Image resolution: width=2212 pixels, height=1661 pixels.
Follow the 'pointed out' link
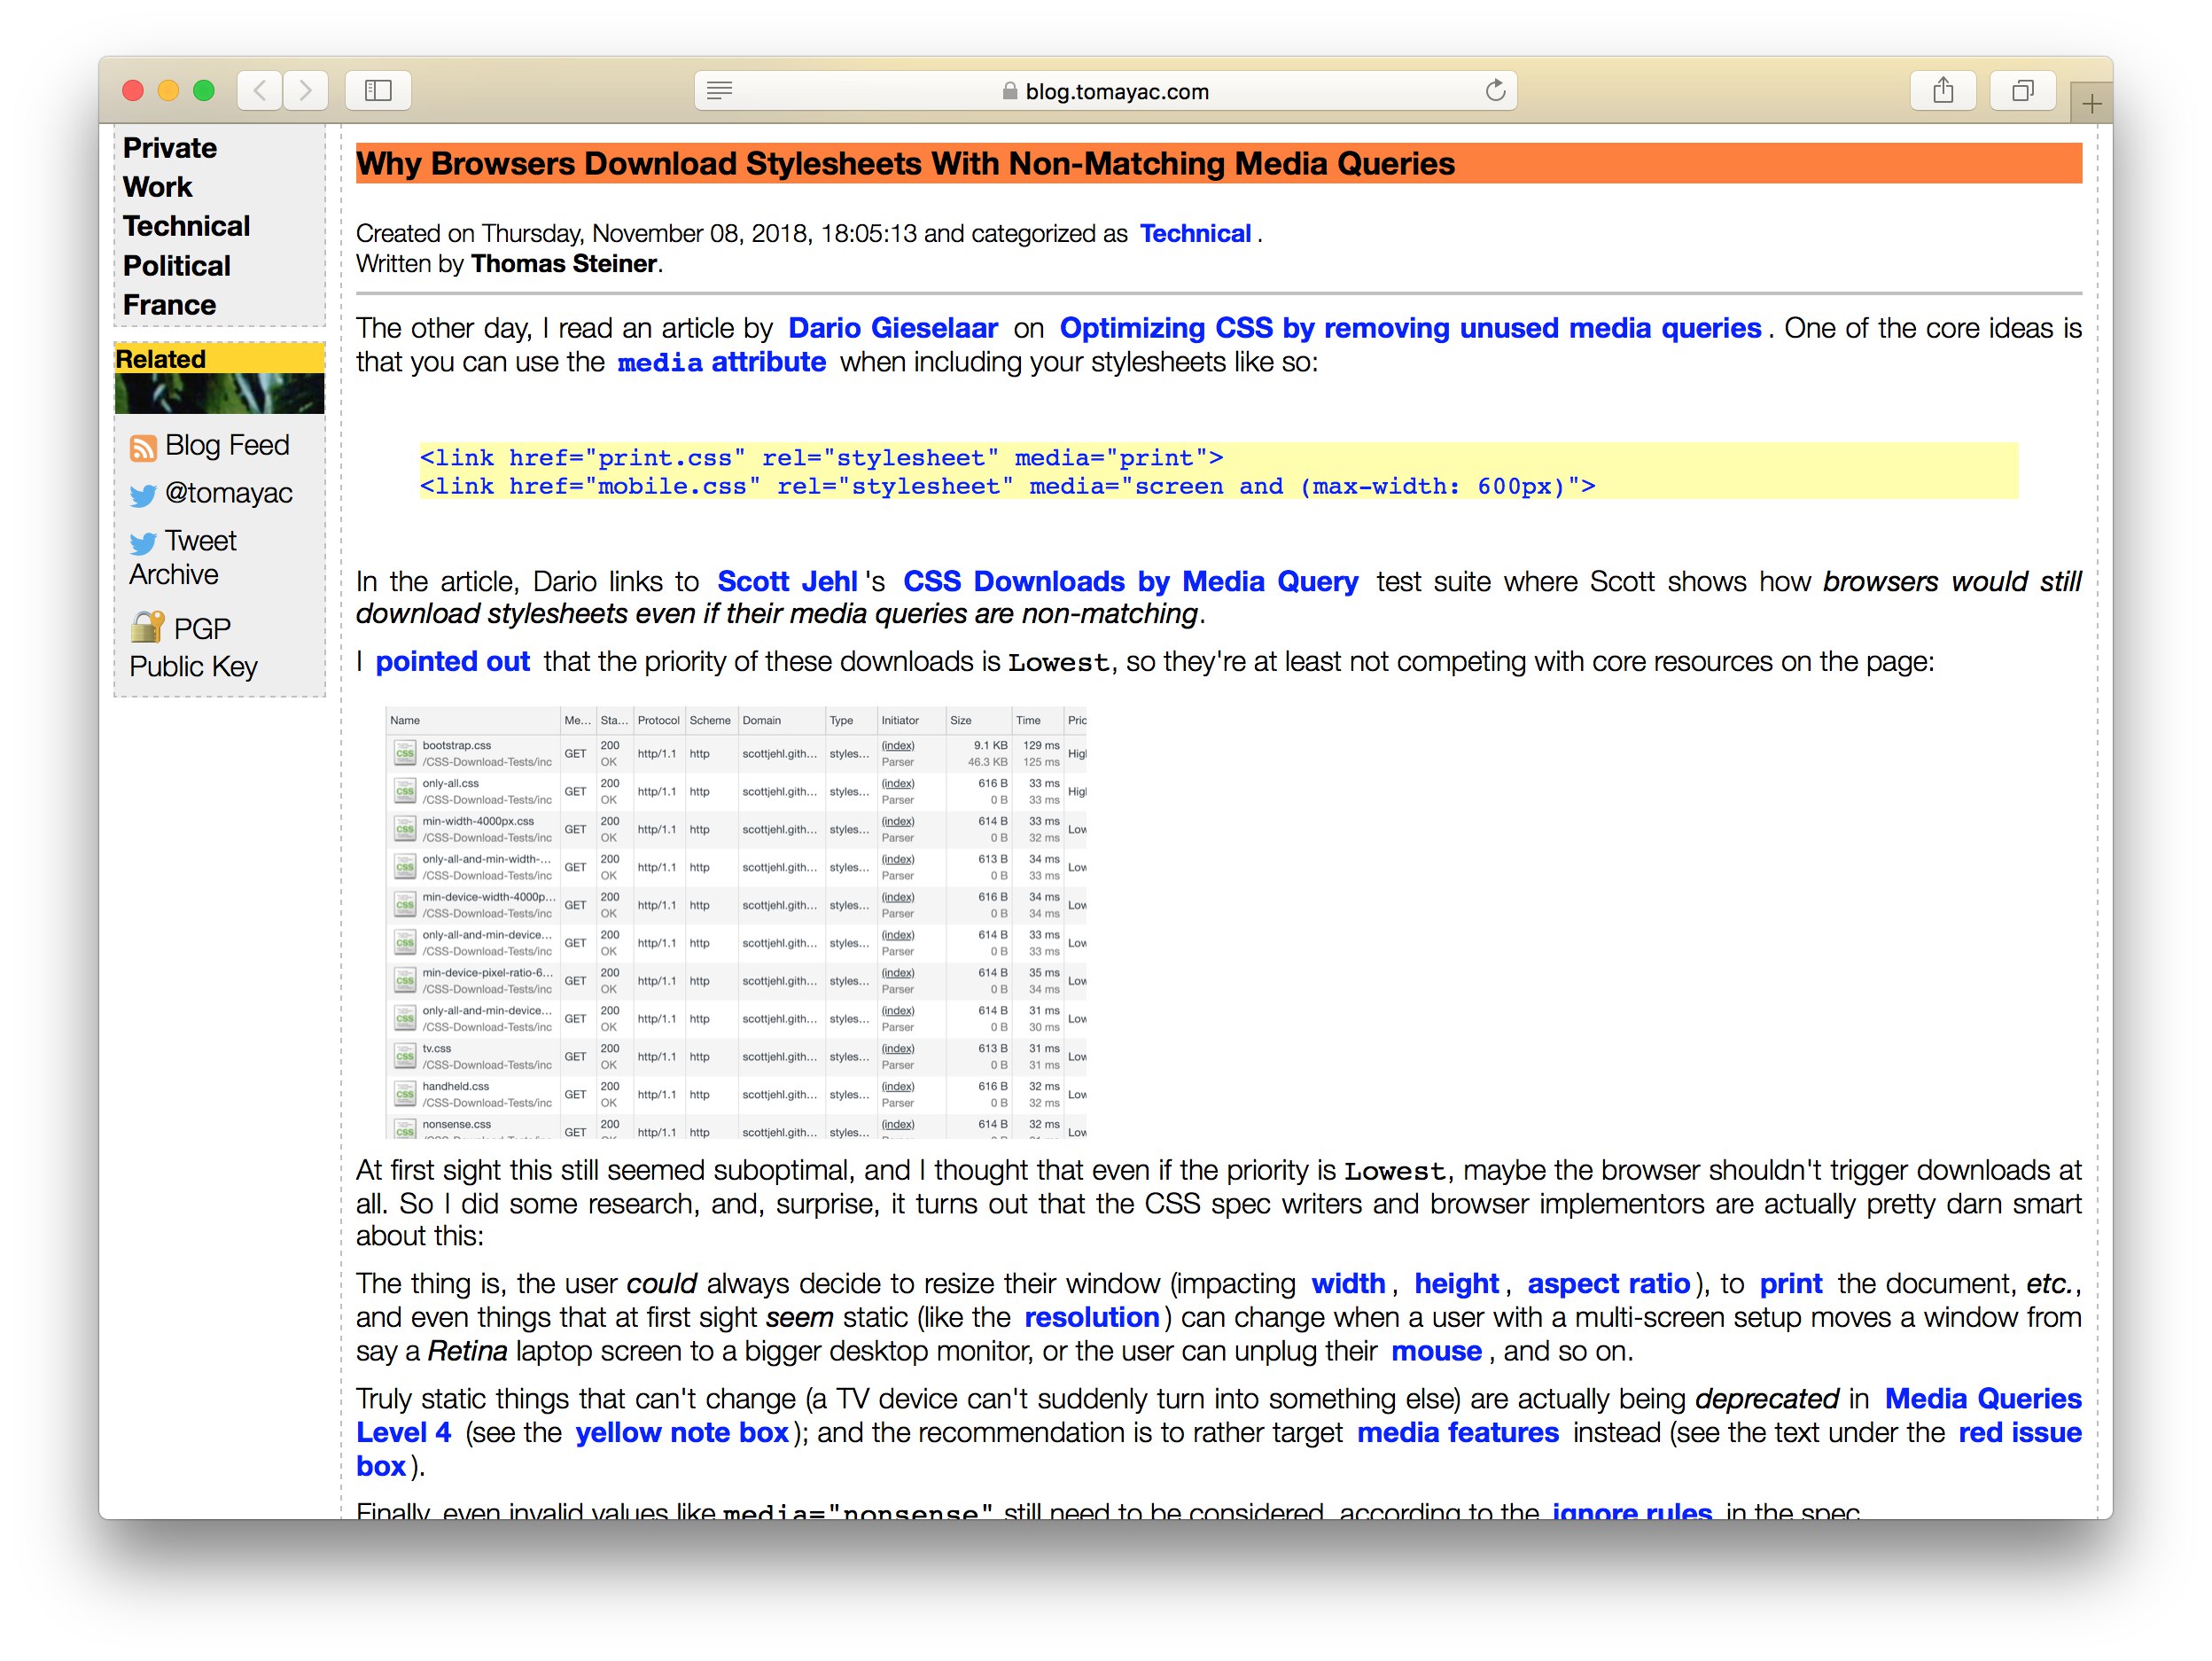click(452, 662)
